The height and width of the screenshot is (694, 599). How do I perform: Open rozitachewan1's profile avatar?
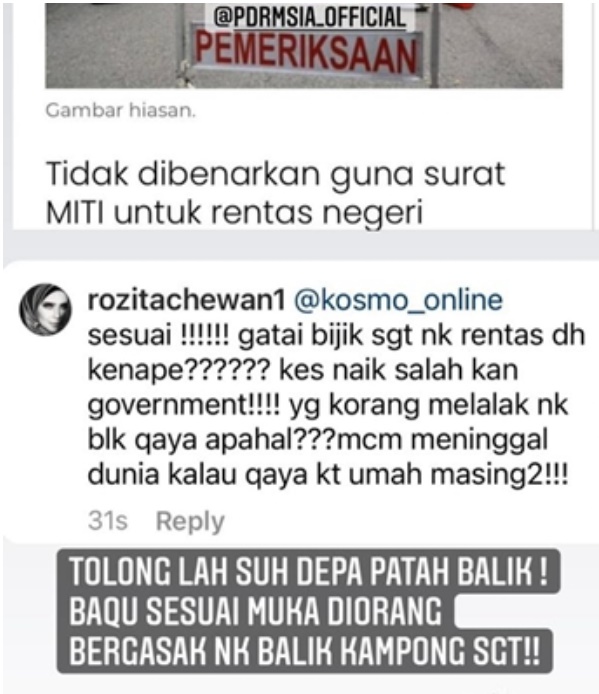(x=45, y=309)
